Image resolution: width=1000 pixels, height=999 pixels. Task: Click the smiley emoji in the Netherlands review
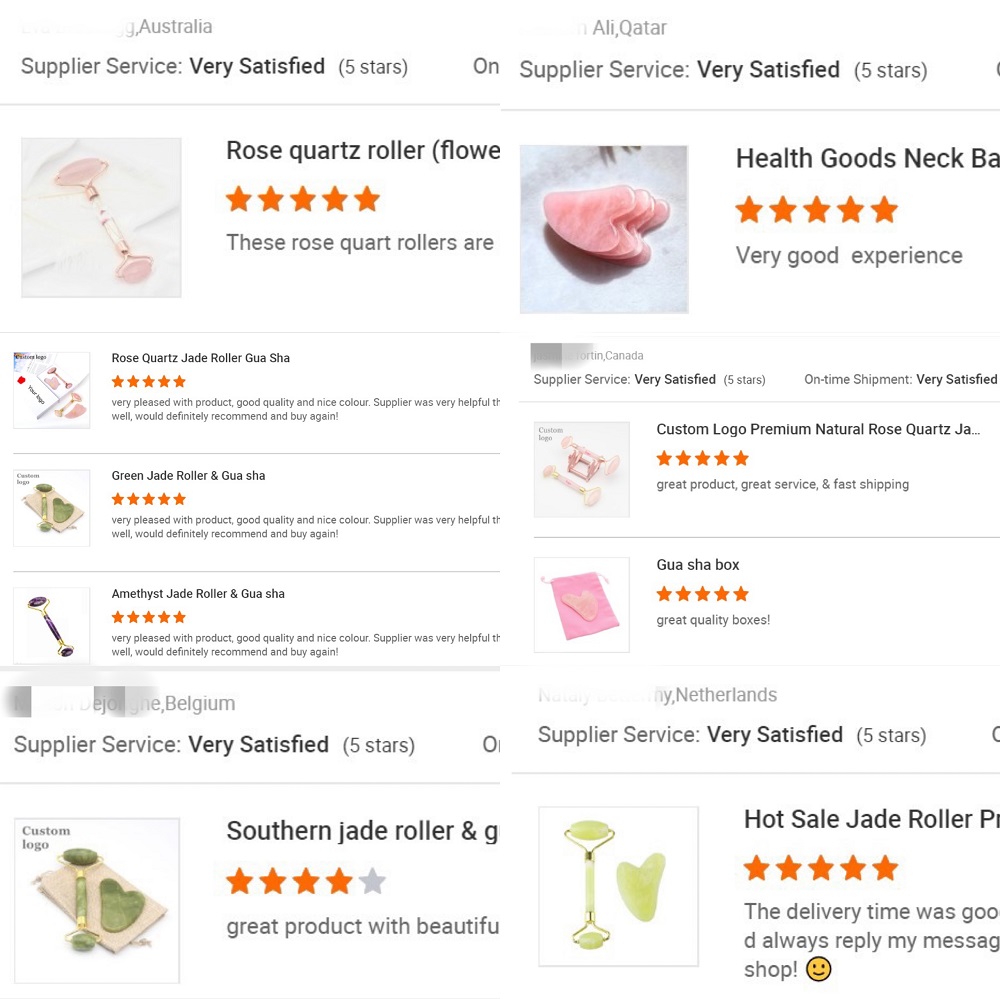tap(818, 969)
